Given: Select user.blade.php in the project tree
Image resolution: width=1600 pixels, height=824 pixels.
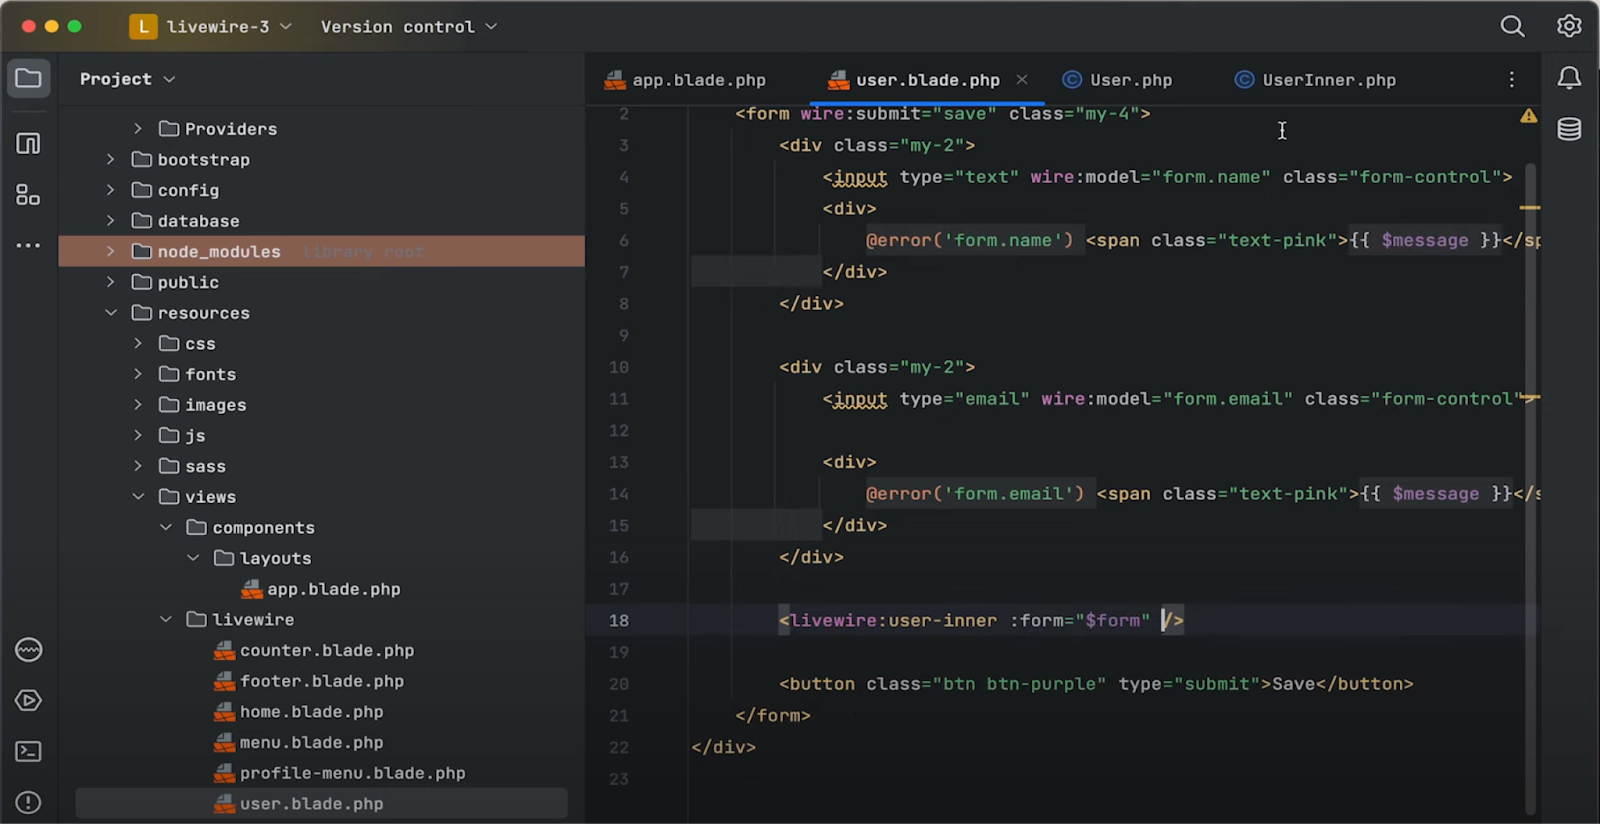Looking at the screenshot, I should (321, 803).
